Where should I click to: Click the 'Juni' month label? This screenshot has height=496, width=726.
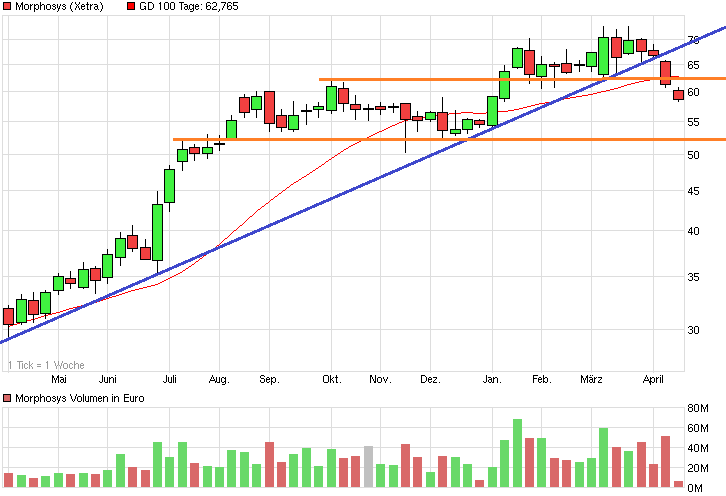pos(107,379)
